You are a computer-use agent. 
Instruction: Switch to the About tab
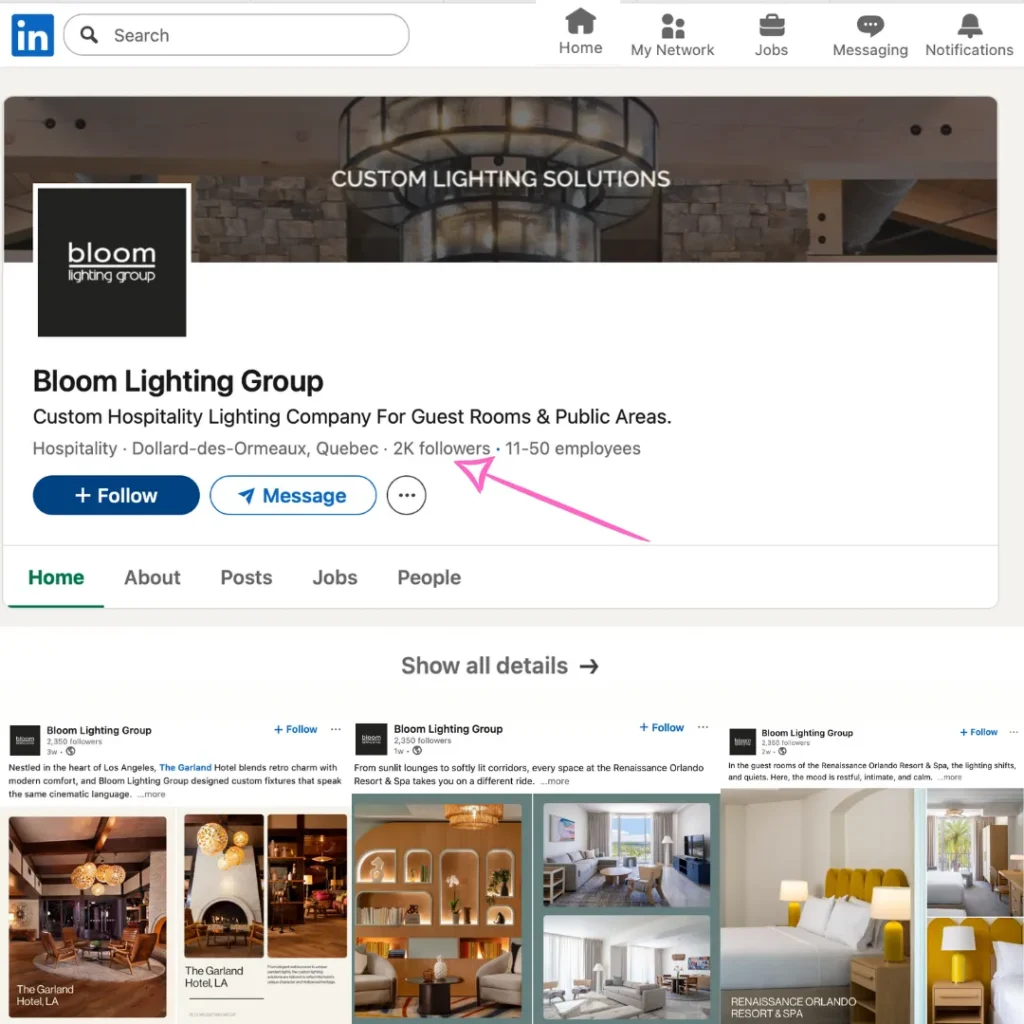pos(152,578)
